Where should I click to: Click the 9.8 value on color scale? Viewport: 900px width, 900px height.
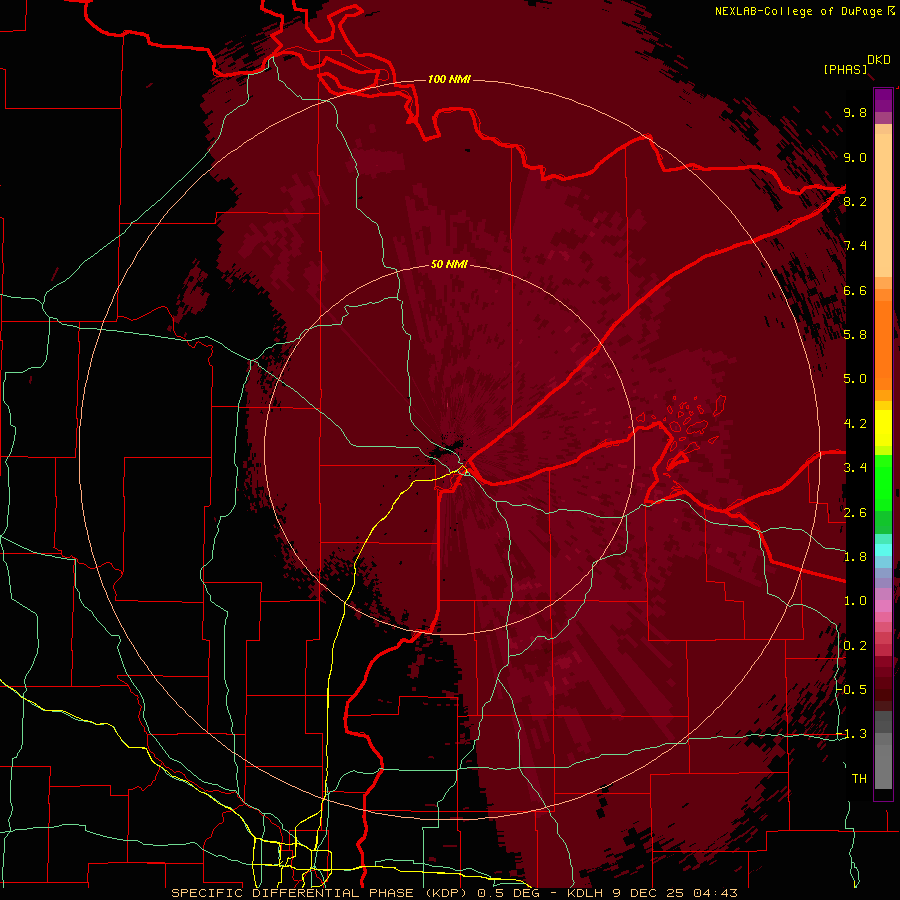pyautogui.click(x=855, y=112)
